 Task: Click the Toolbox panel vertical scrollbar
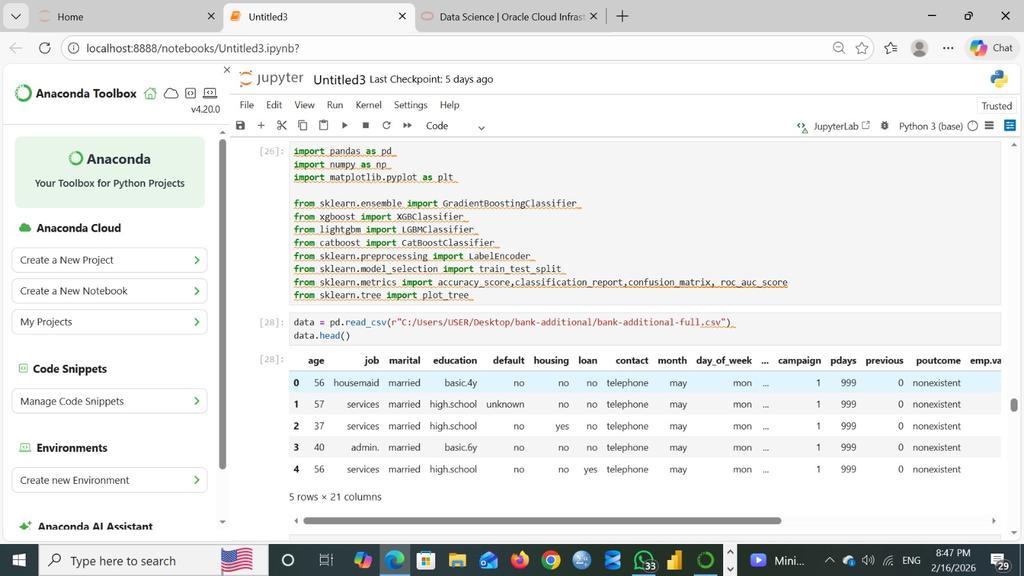point(222,304)
